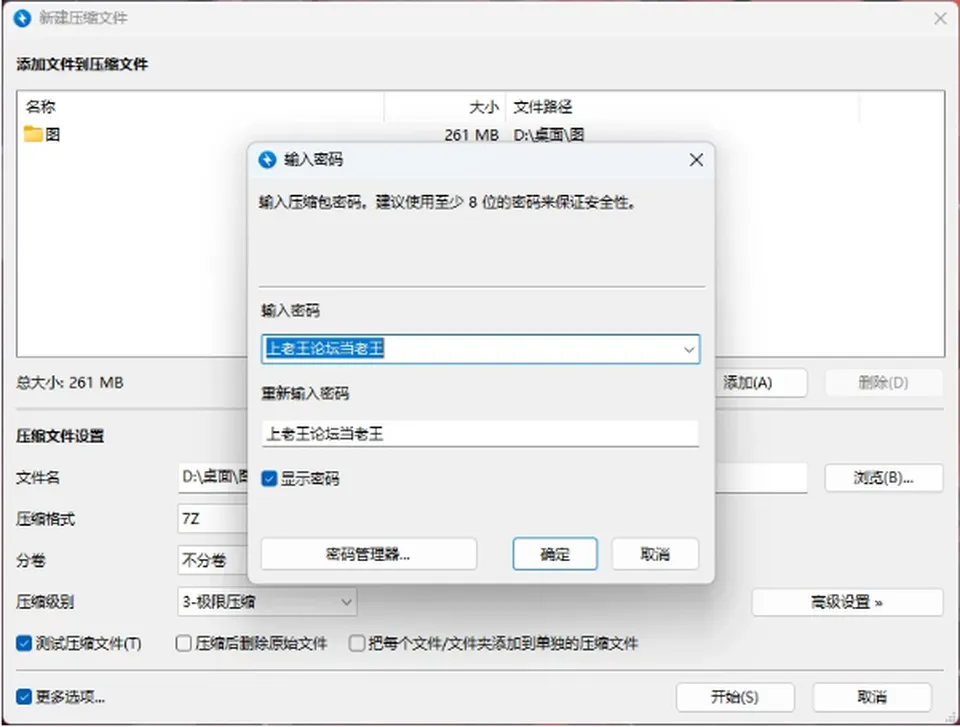
Task: Click 取消 at bottom of main window
Action: click(x=872, y=697)
